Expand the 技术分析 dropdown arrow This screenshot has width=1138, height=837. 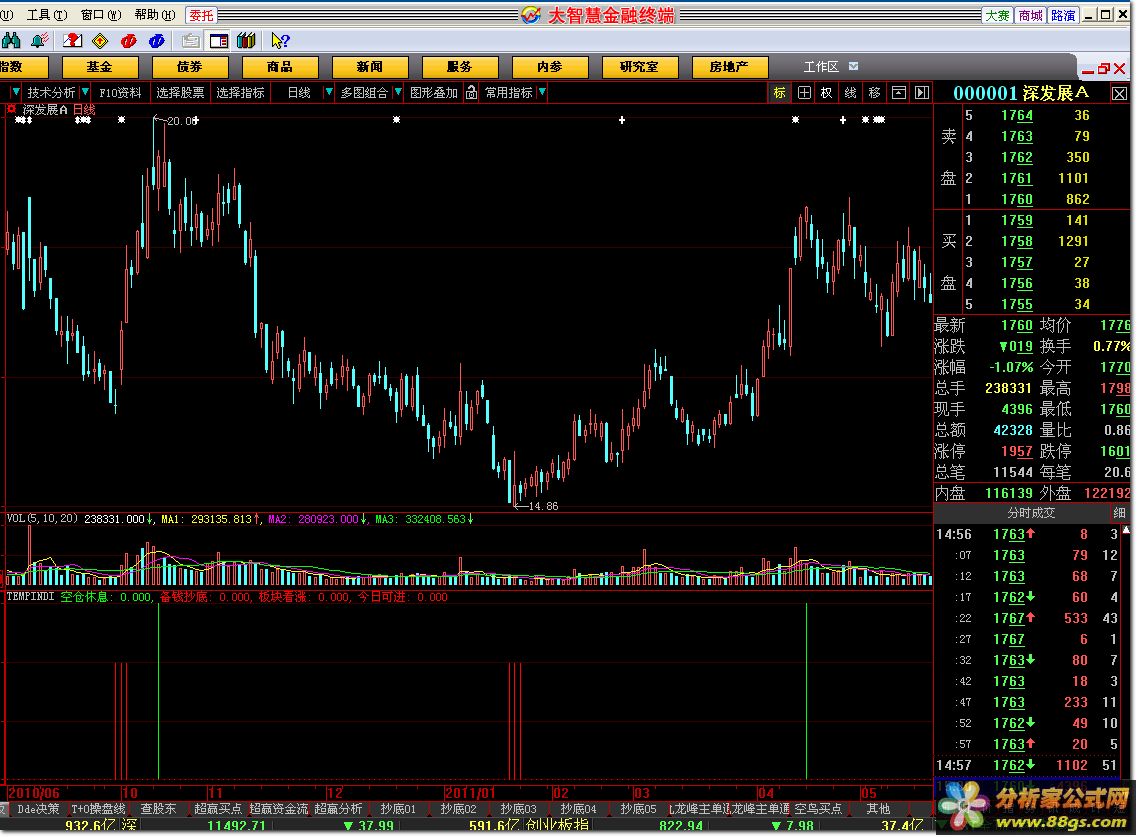[85, 92]
